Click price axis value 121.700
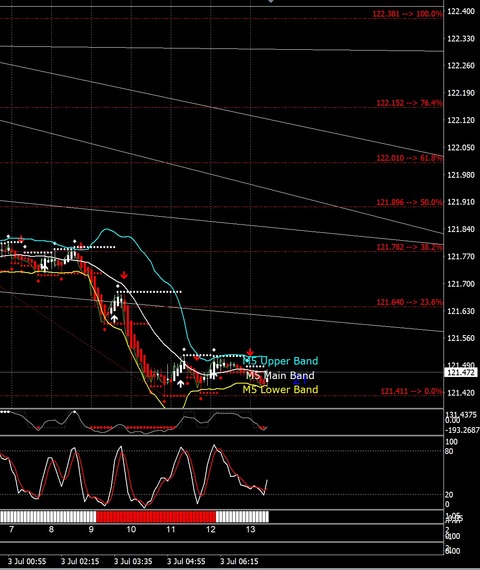 pos(461,284)
